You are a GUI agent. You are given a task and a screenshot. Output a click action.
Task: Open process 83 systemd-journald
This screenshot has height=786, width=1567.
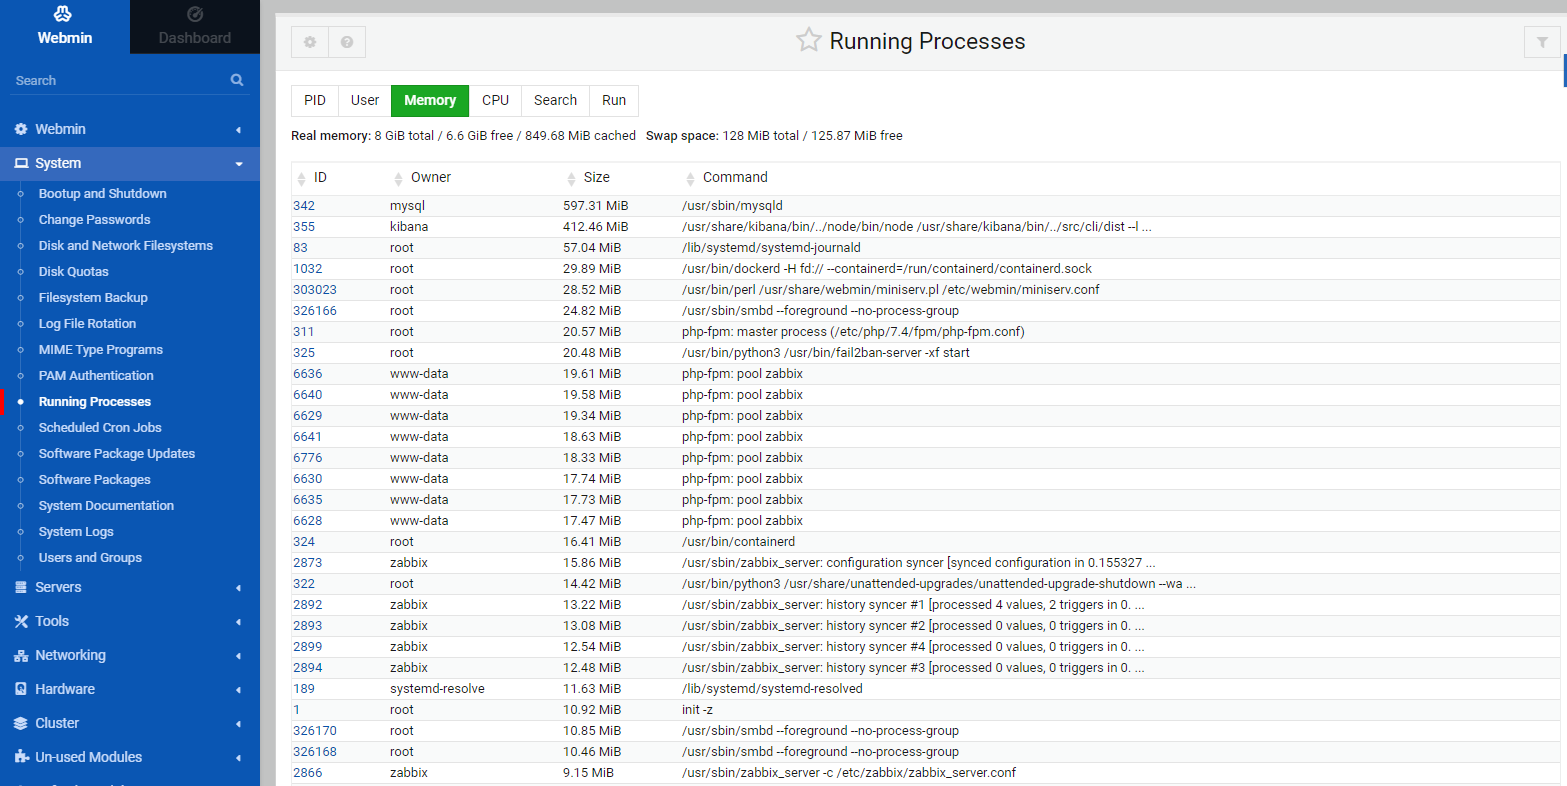pyautogui.click(x=301, y=247)
